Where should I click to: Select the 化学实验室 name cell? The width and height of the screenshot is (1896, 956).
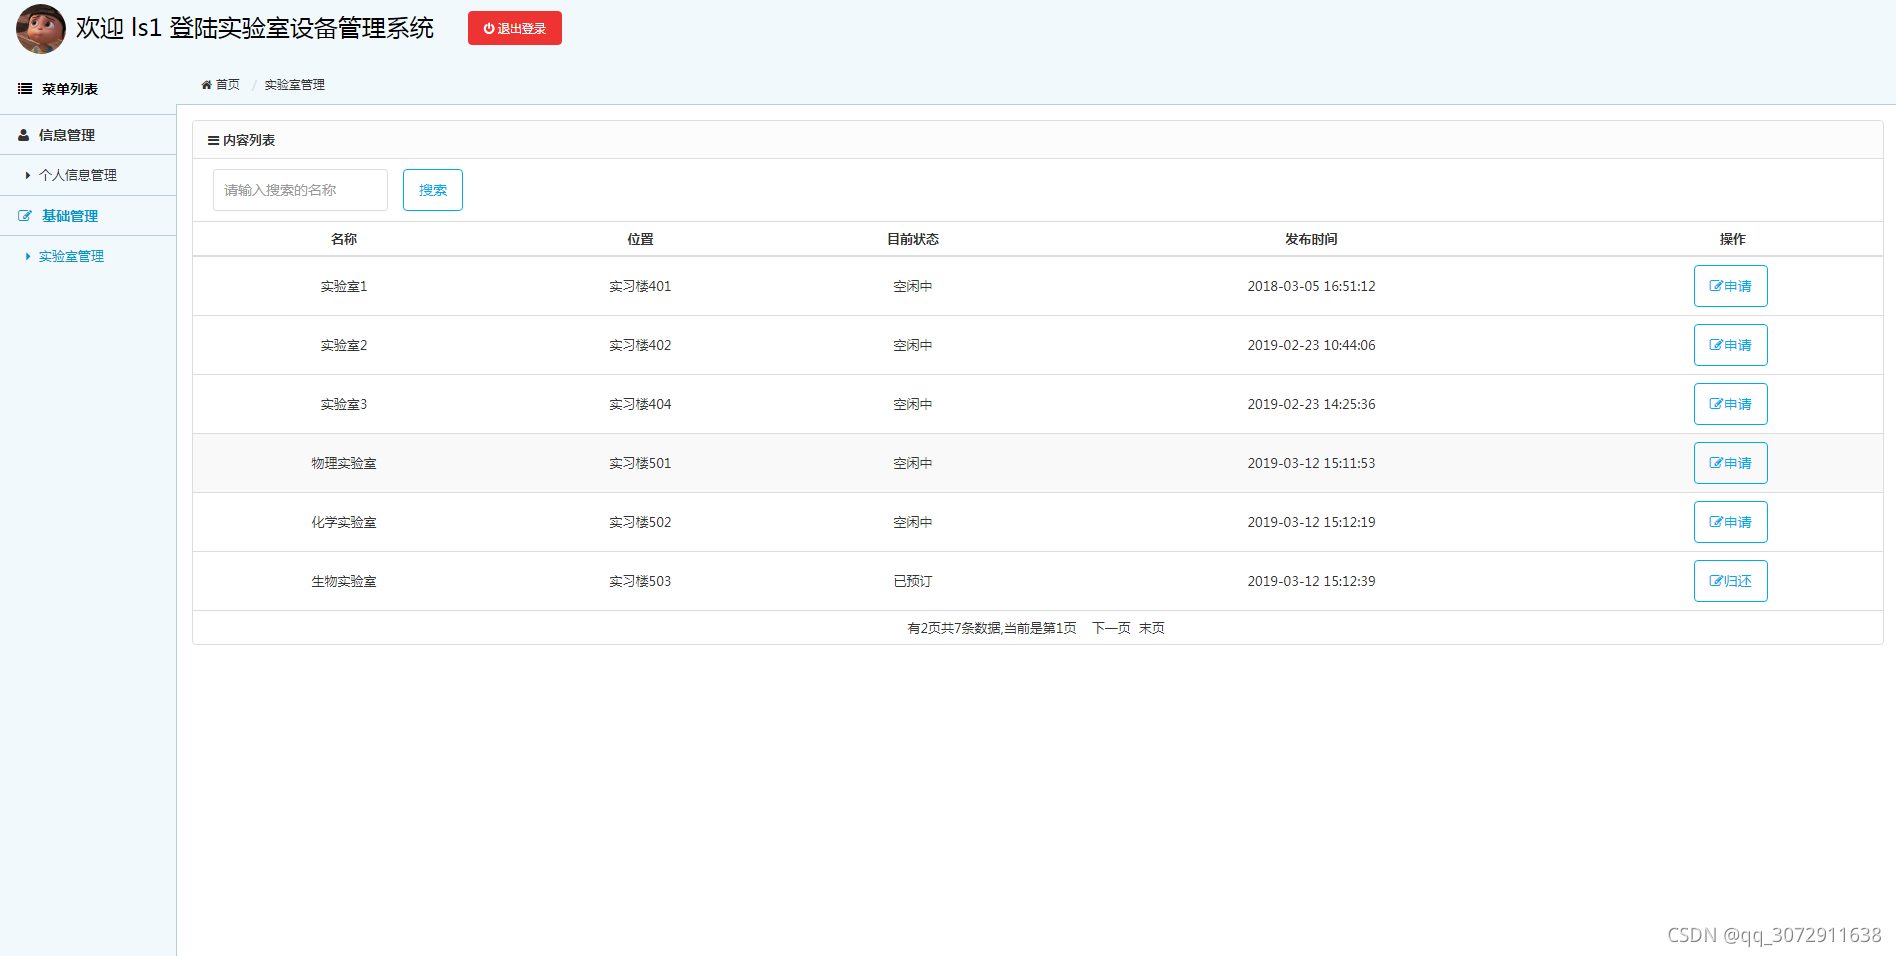pyautogui.click(x=344, y=522)
